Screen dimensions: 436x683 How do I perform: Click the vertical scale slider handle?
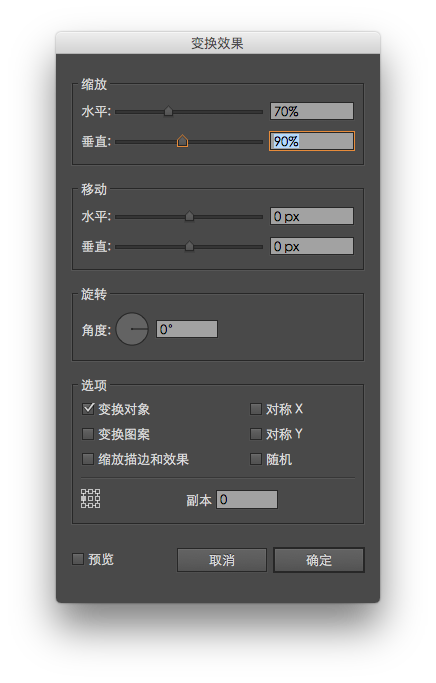[x=183, y=141]
